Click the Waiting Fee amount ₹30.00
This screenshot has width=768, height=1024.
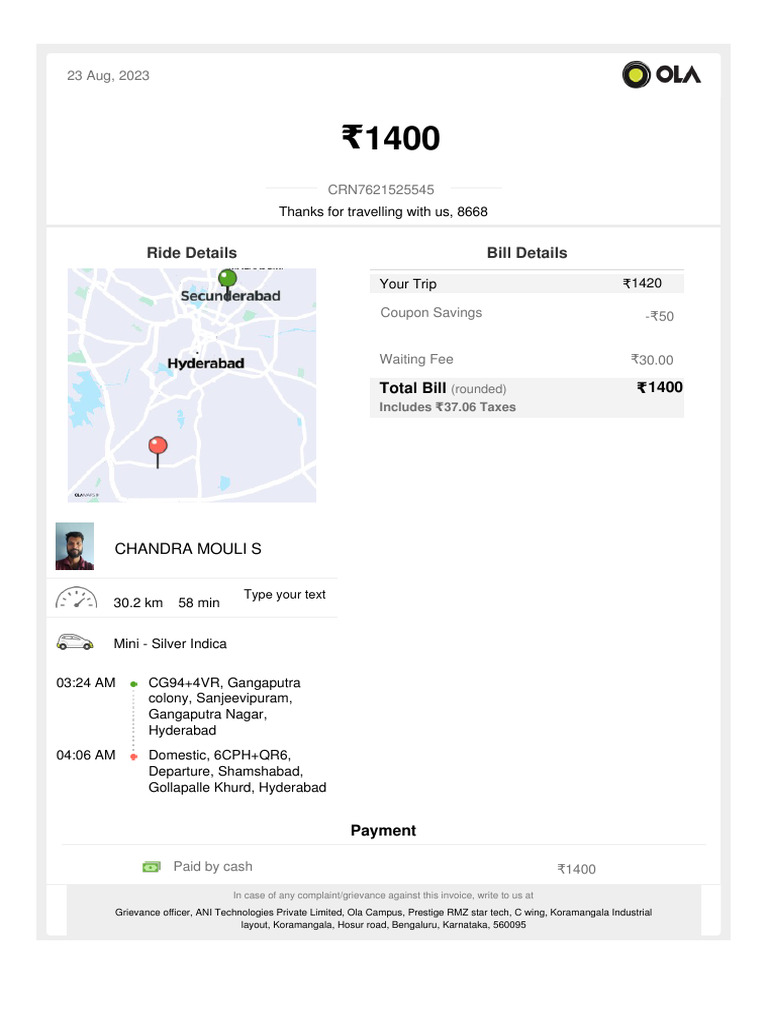point(652,360)
